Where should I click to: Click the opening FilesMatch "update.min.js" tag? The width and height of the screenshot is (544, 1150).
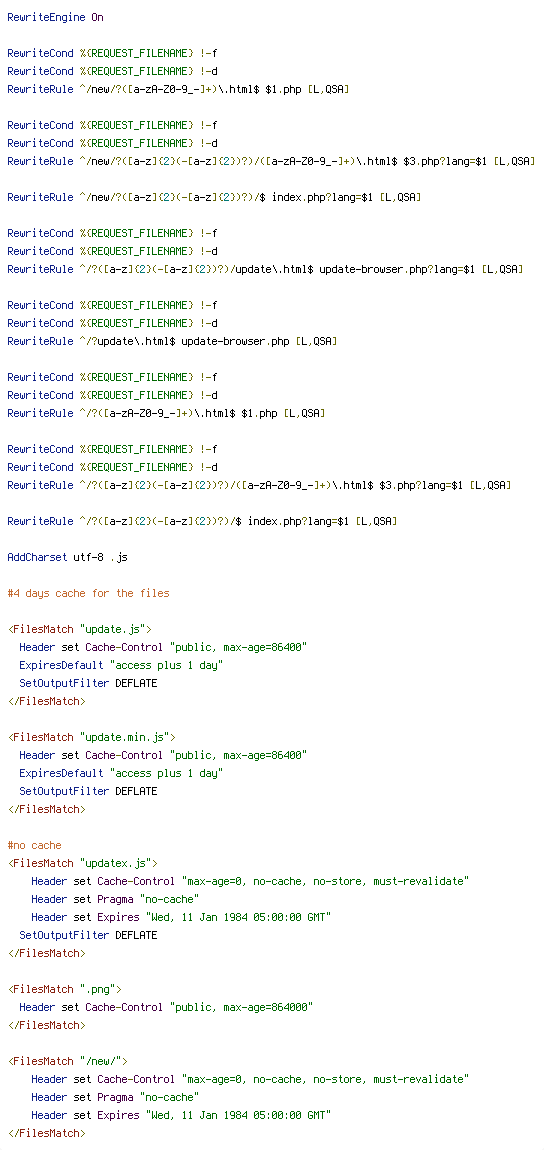pyautogui.click(x=92, y=736)
